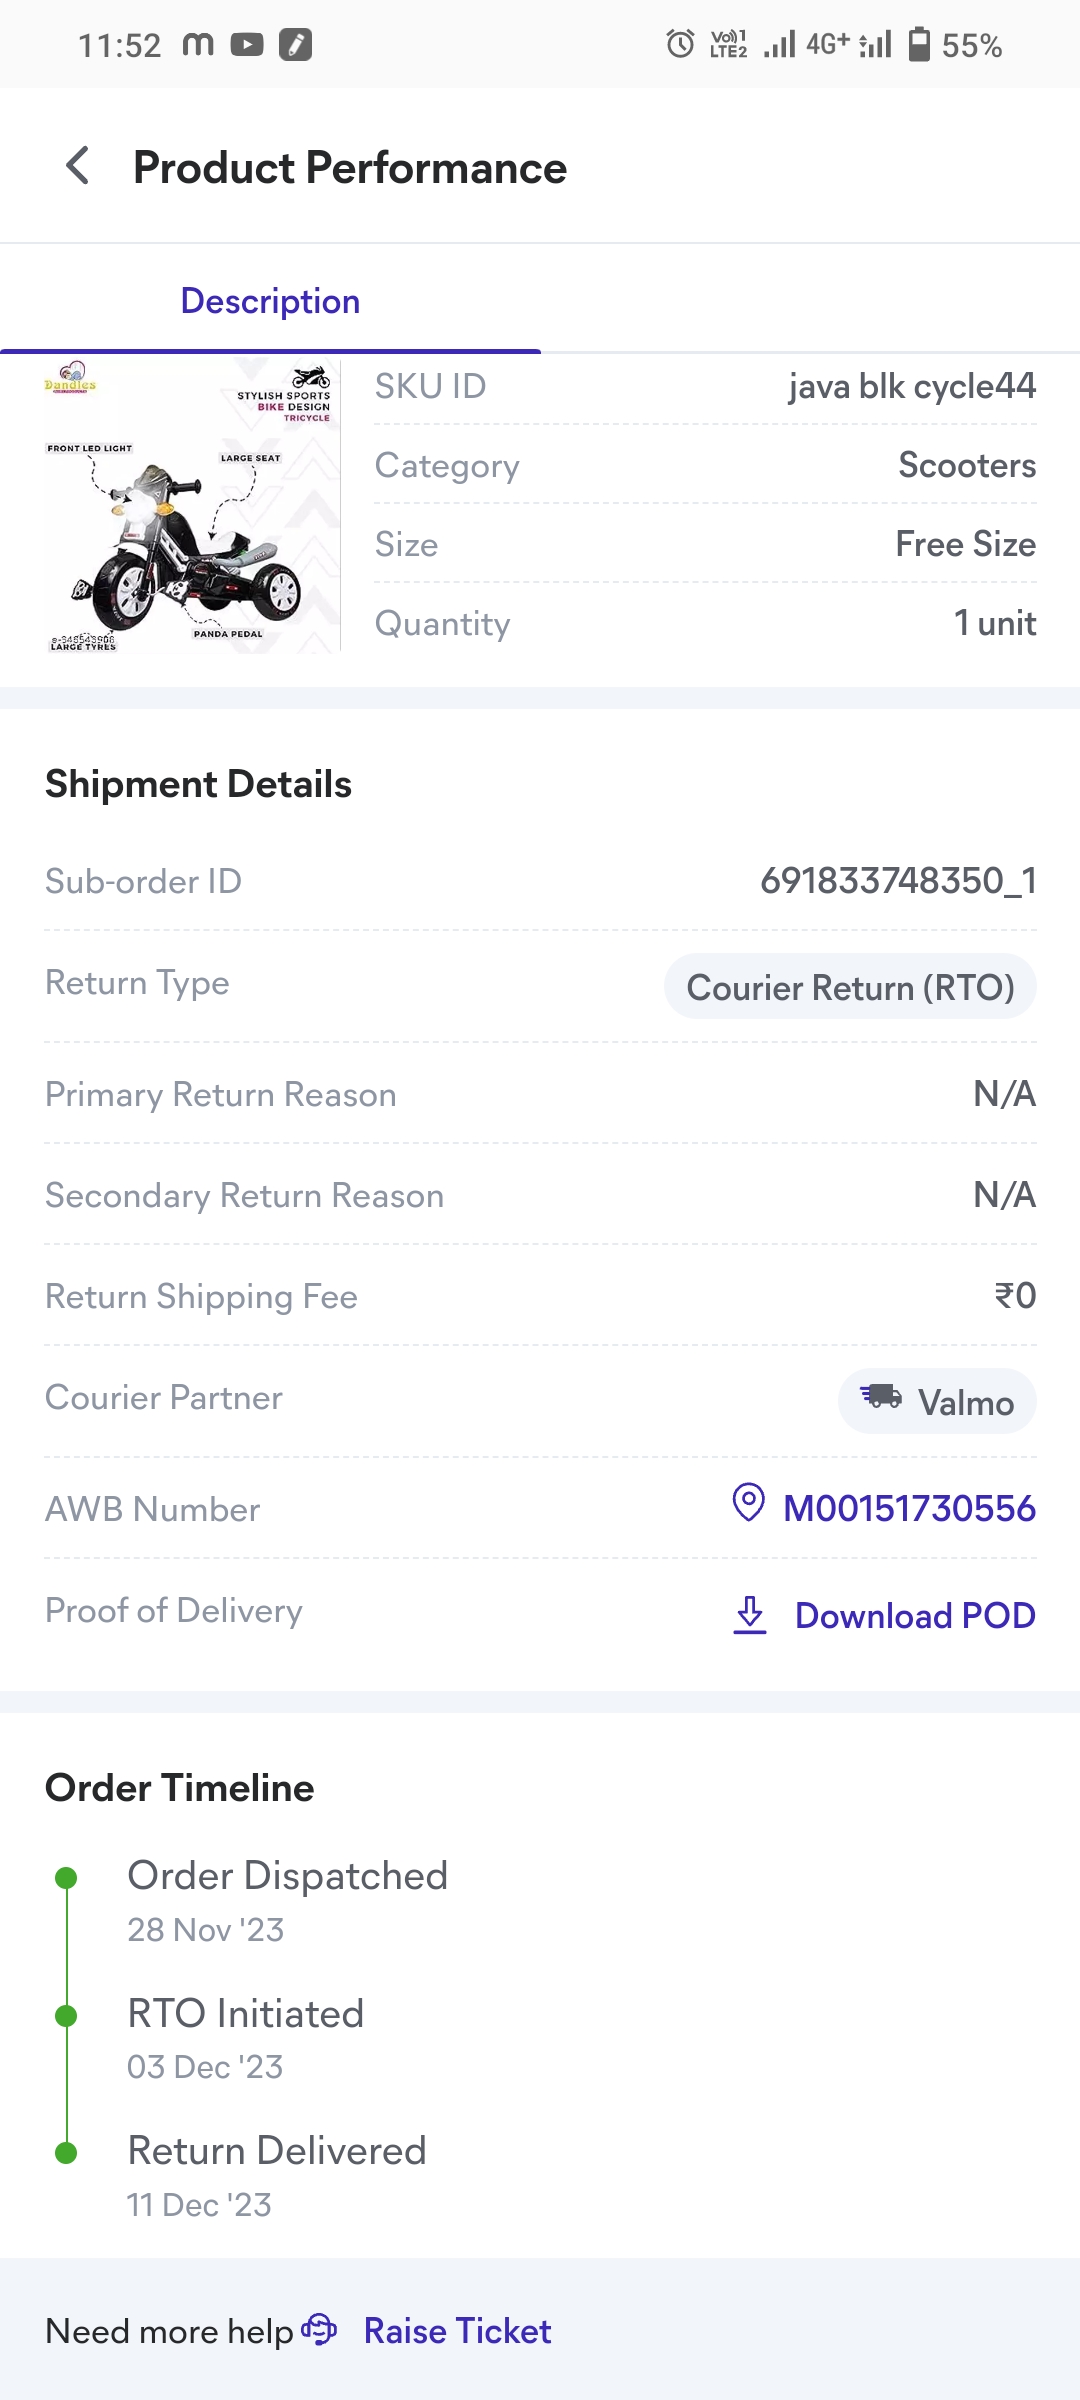Viewport: 1080px width, 2400px height.
Task: Tap the support headset icon near Raise Ticket
Action: point(320,2329)
